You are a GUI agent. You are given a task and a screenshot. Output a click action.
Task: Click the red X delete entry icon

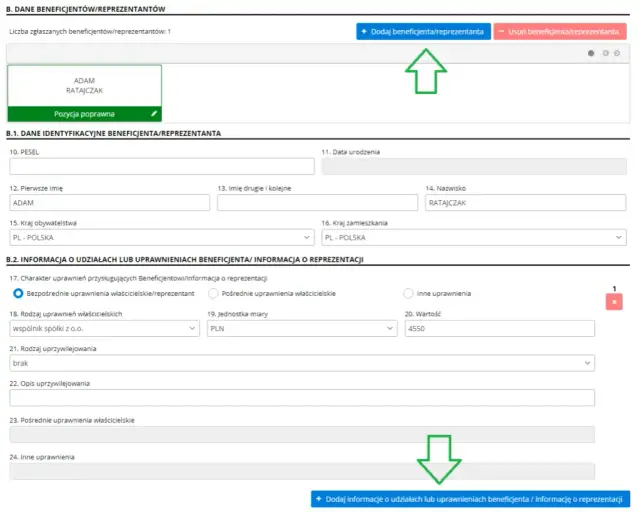coord(614,302)
